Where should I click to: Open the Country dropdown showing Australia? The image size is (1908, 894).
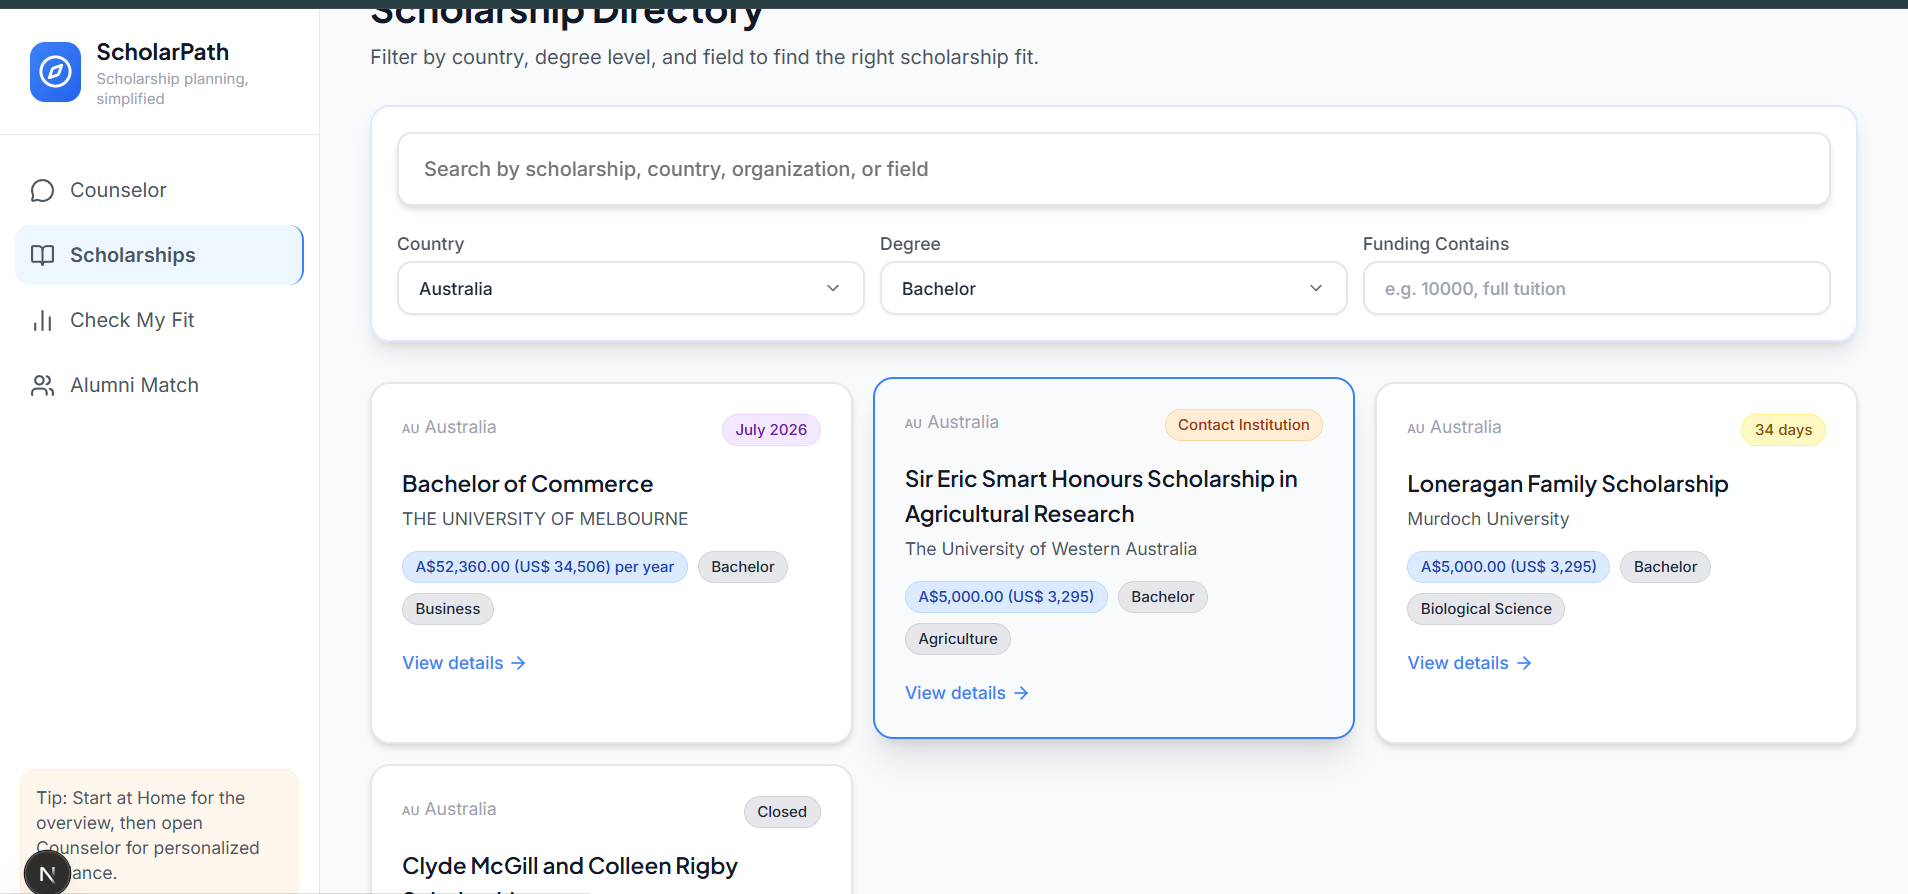coord(630,288)
